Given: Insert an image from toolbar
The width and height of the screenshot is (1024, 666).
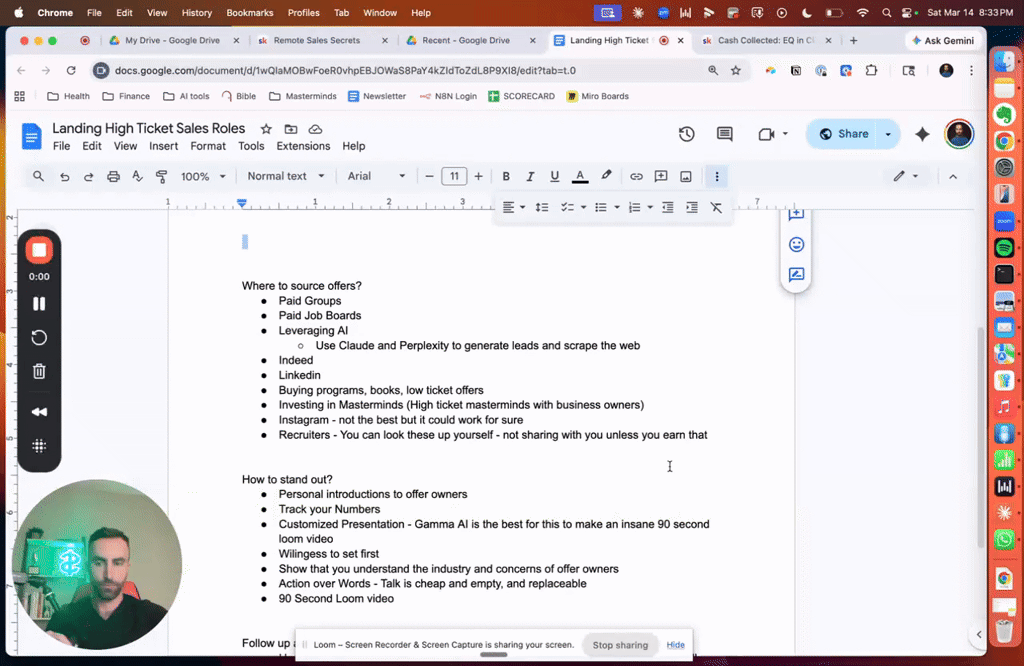Looking at the screenshot, I should click(x=686, y=176).
